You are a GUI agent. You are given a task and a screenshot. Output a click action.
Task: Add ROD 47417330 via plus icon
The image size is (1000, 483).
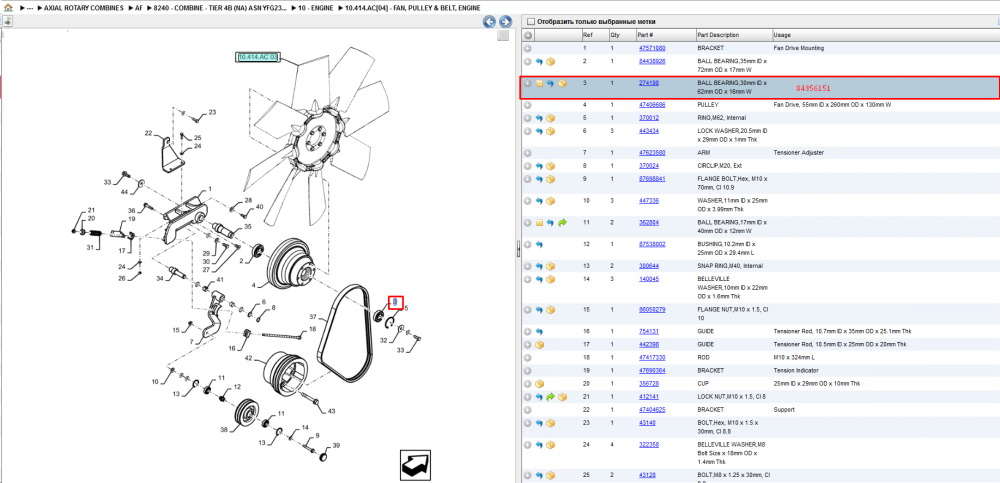point(528,357)
